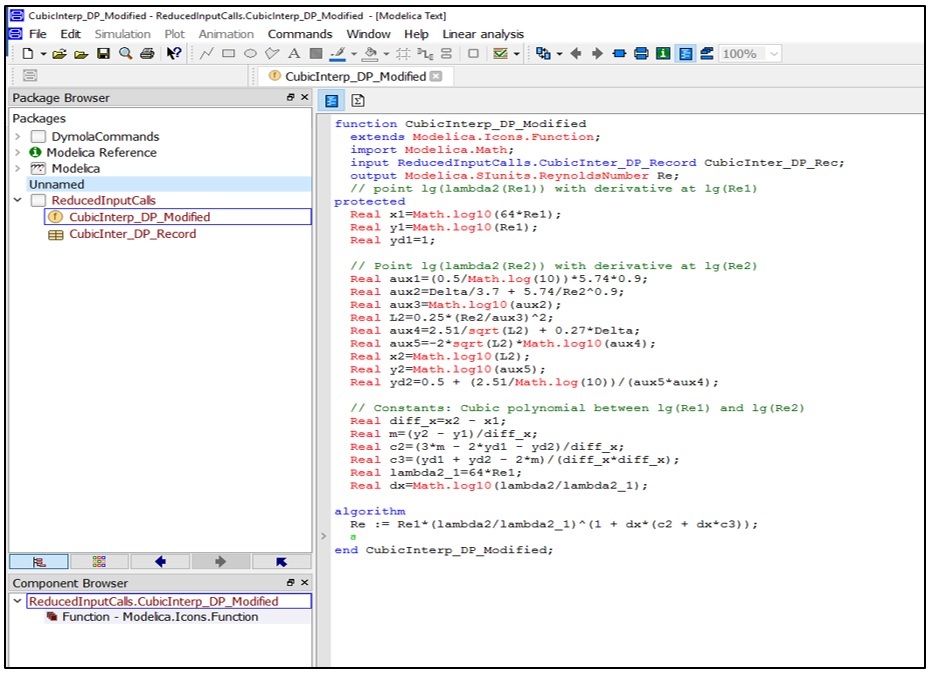
Task: Open the Commands menu
Action: point(300,34)
